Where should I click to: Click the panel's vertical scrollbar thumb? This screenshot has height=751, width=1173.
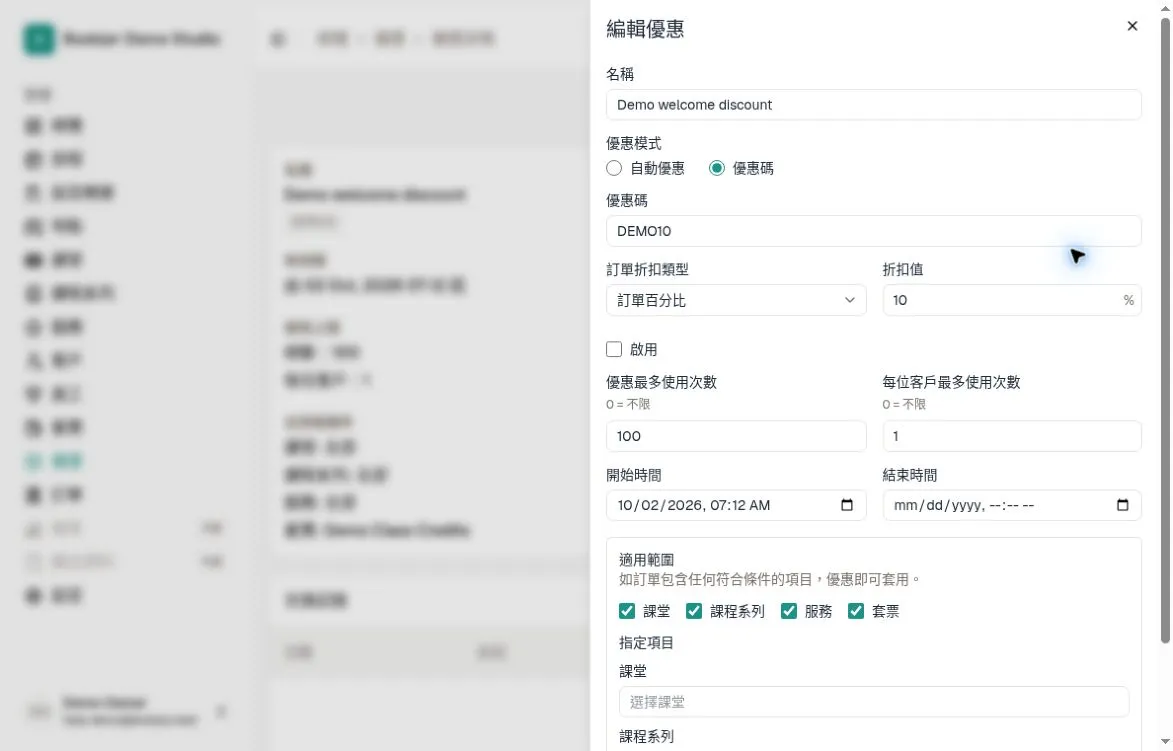click(x=1165, y=329)
